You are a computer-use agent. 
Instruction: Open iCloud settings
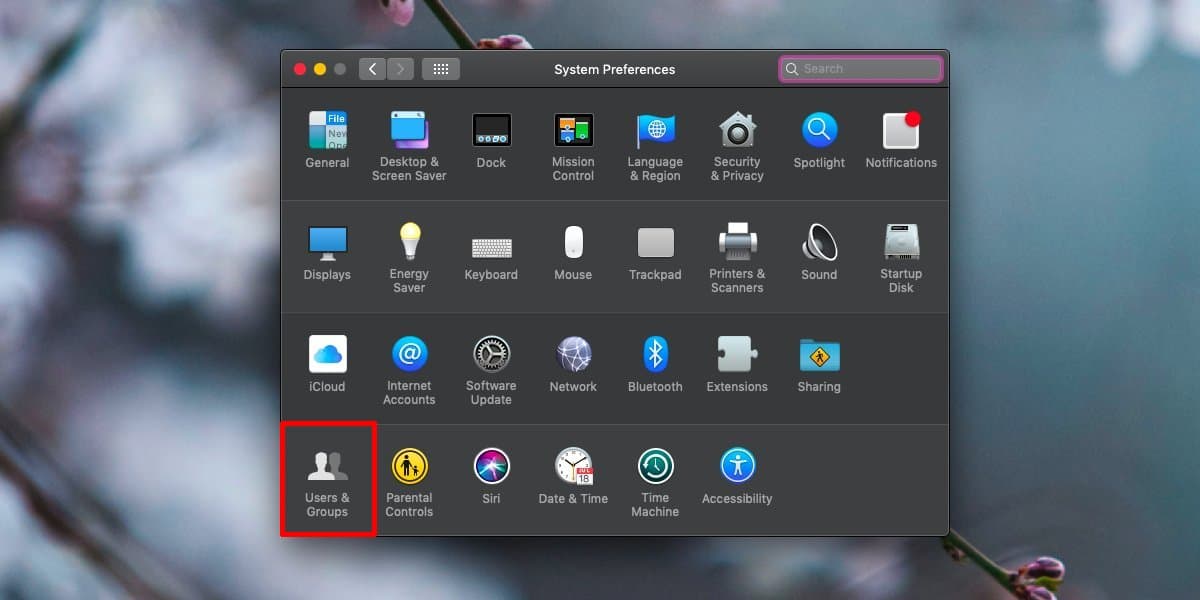tap(327, 364)
